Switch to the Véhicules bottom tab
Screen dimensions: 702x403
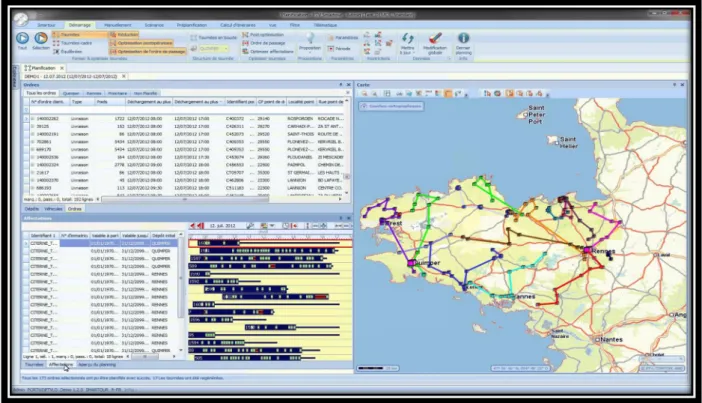pos(53,209)
